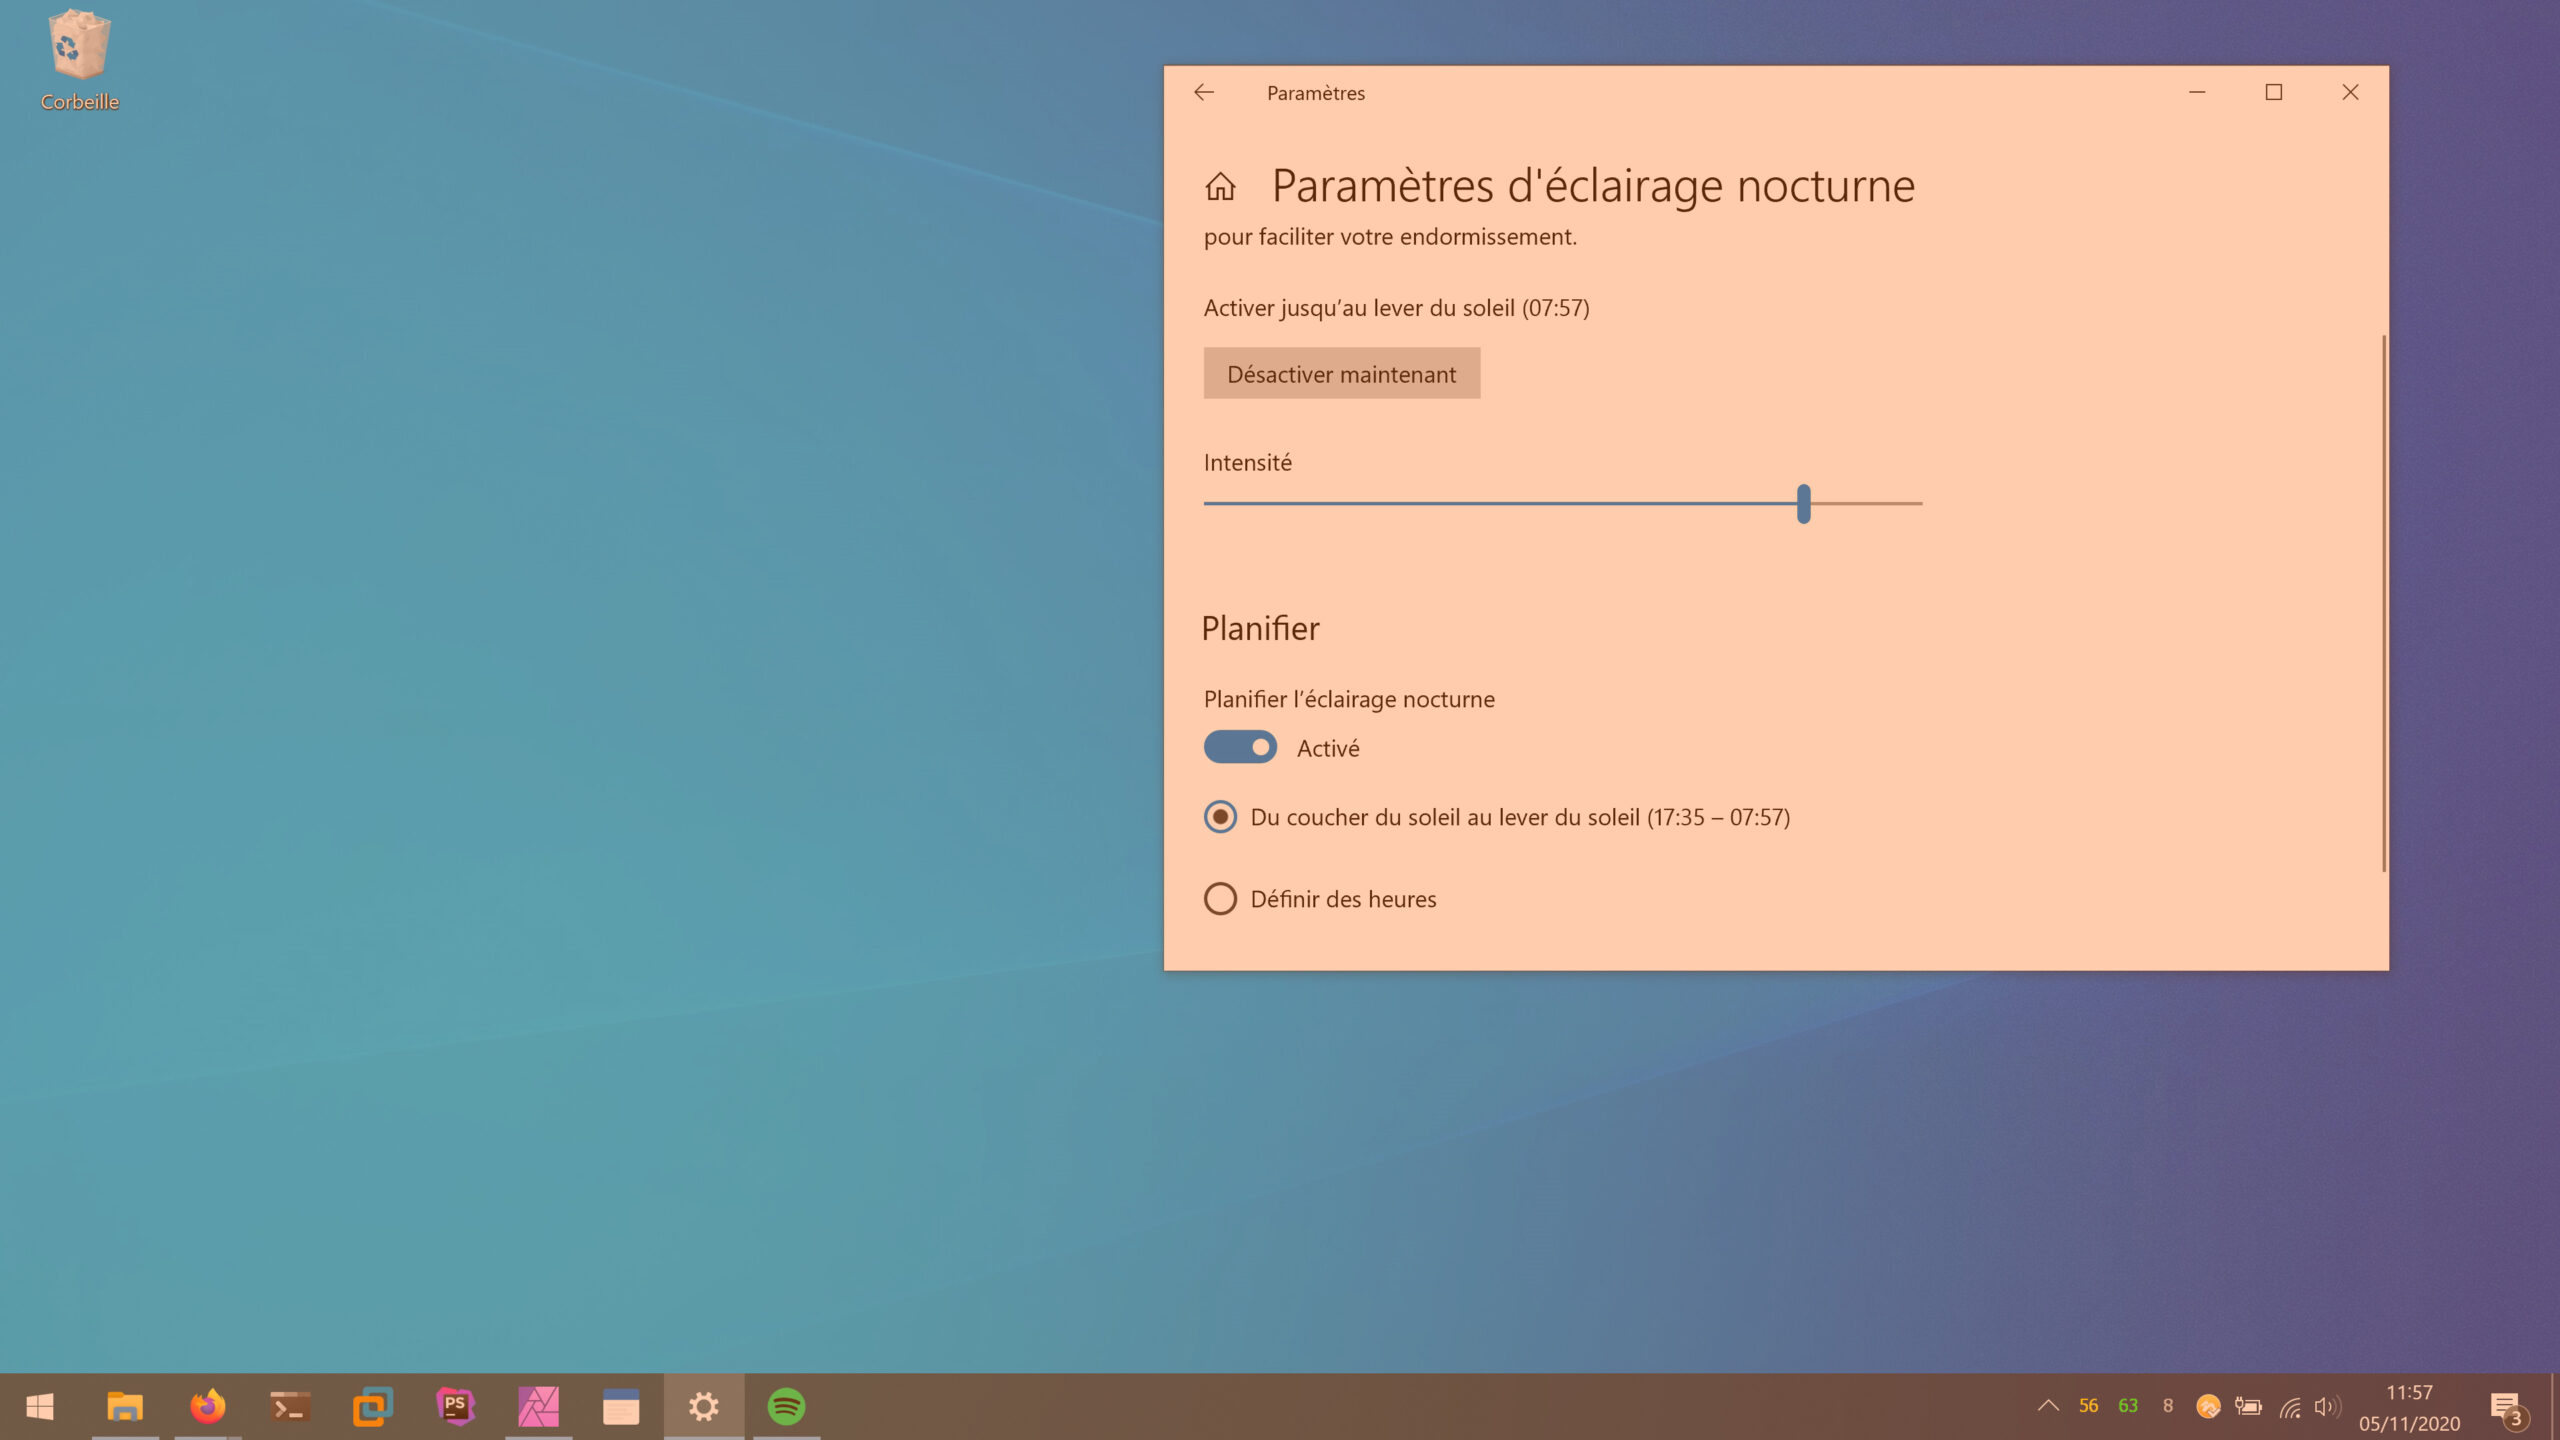Minimize the Paramètres window
The width and height of the screenshot is (2560, 1440).
2197,92
